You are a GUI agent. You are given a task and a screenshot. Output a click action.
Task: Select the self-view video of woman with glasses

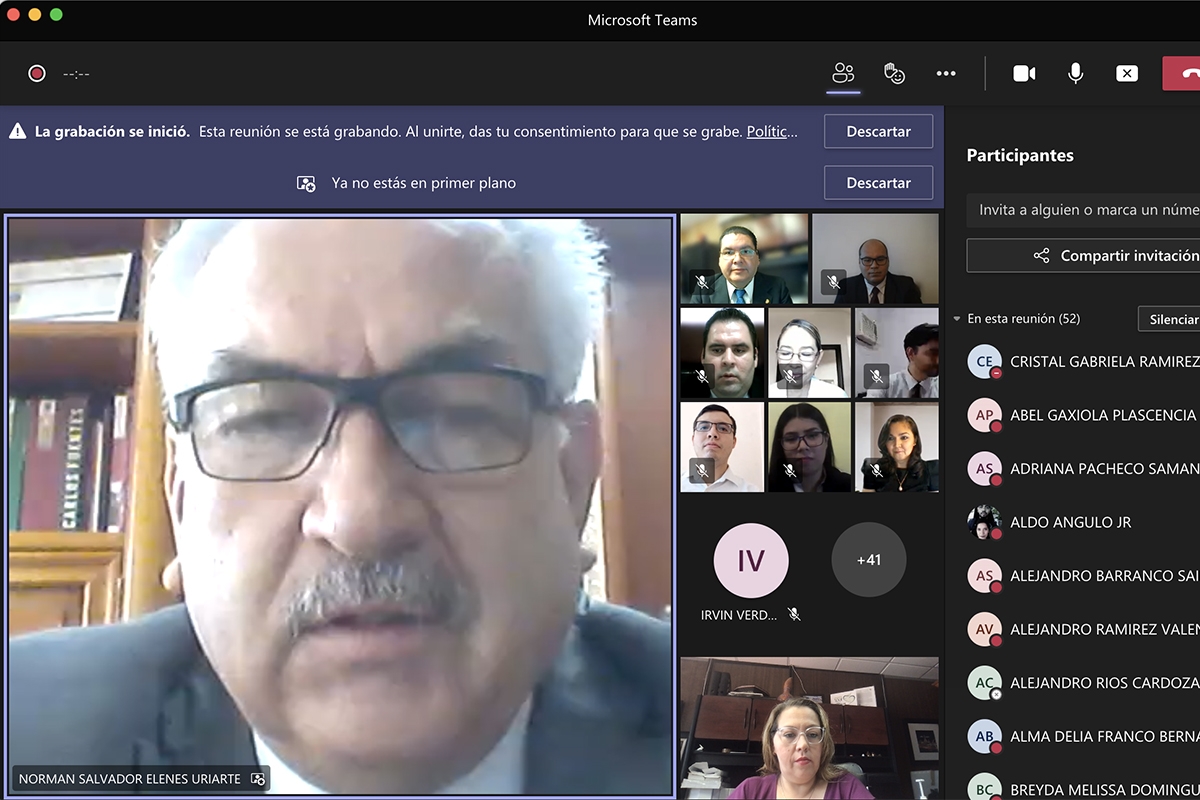tap(809, 728)
